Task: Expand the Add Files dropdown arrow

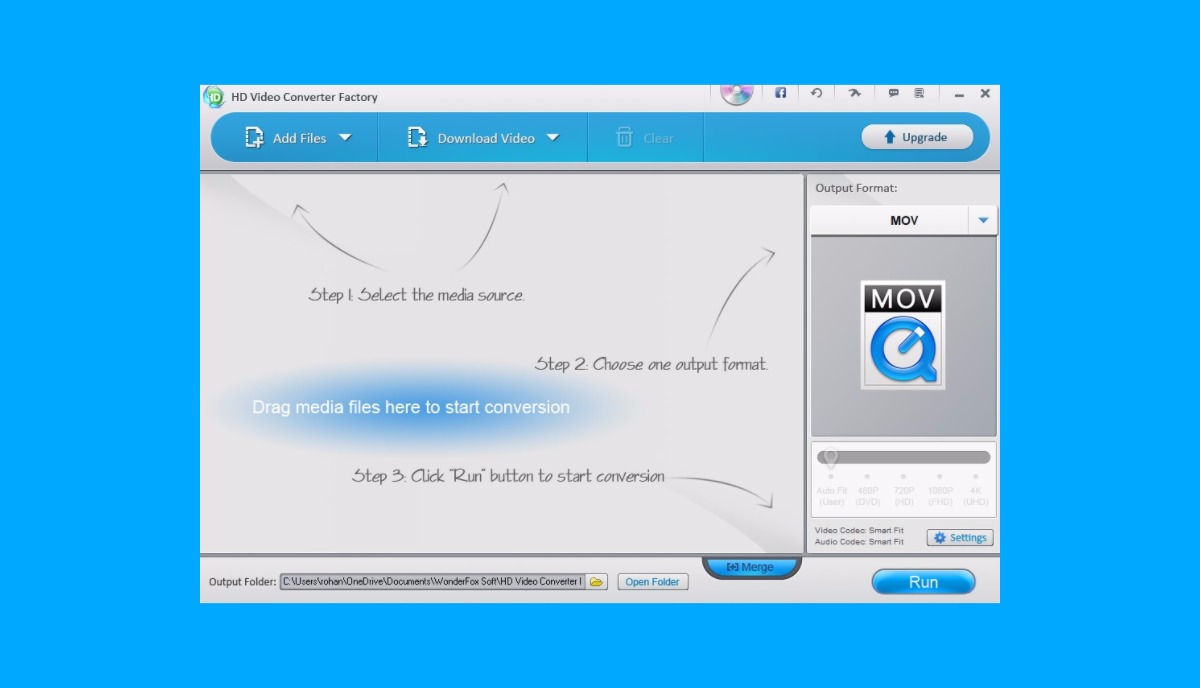Action: 346,138
